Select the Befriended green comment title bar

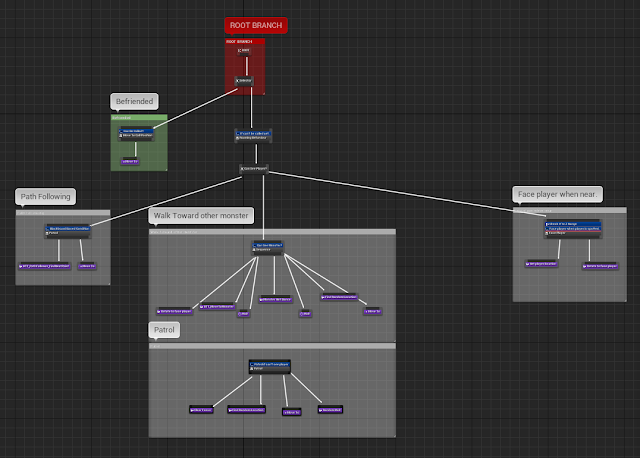tap(139, 118)
